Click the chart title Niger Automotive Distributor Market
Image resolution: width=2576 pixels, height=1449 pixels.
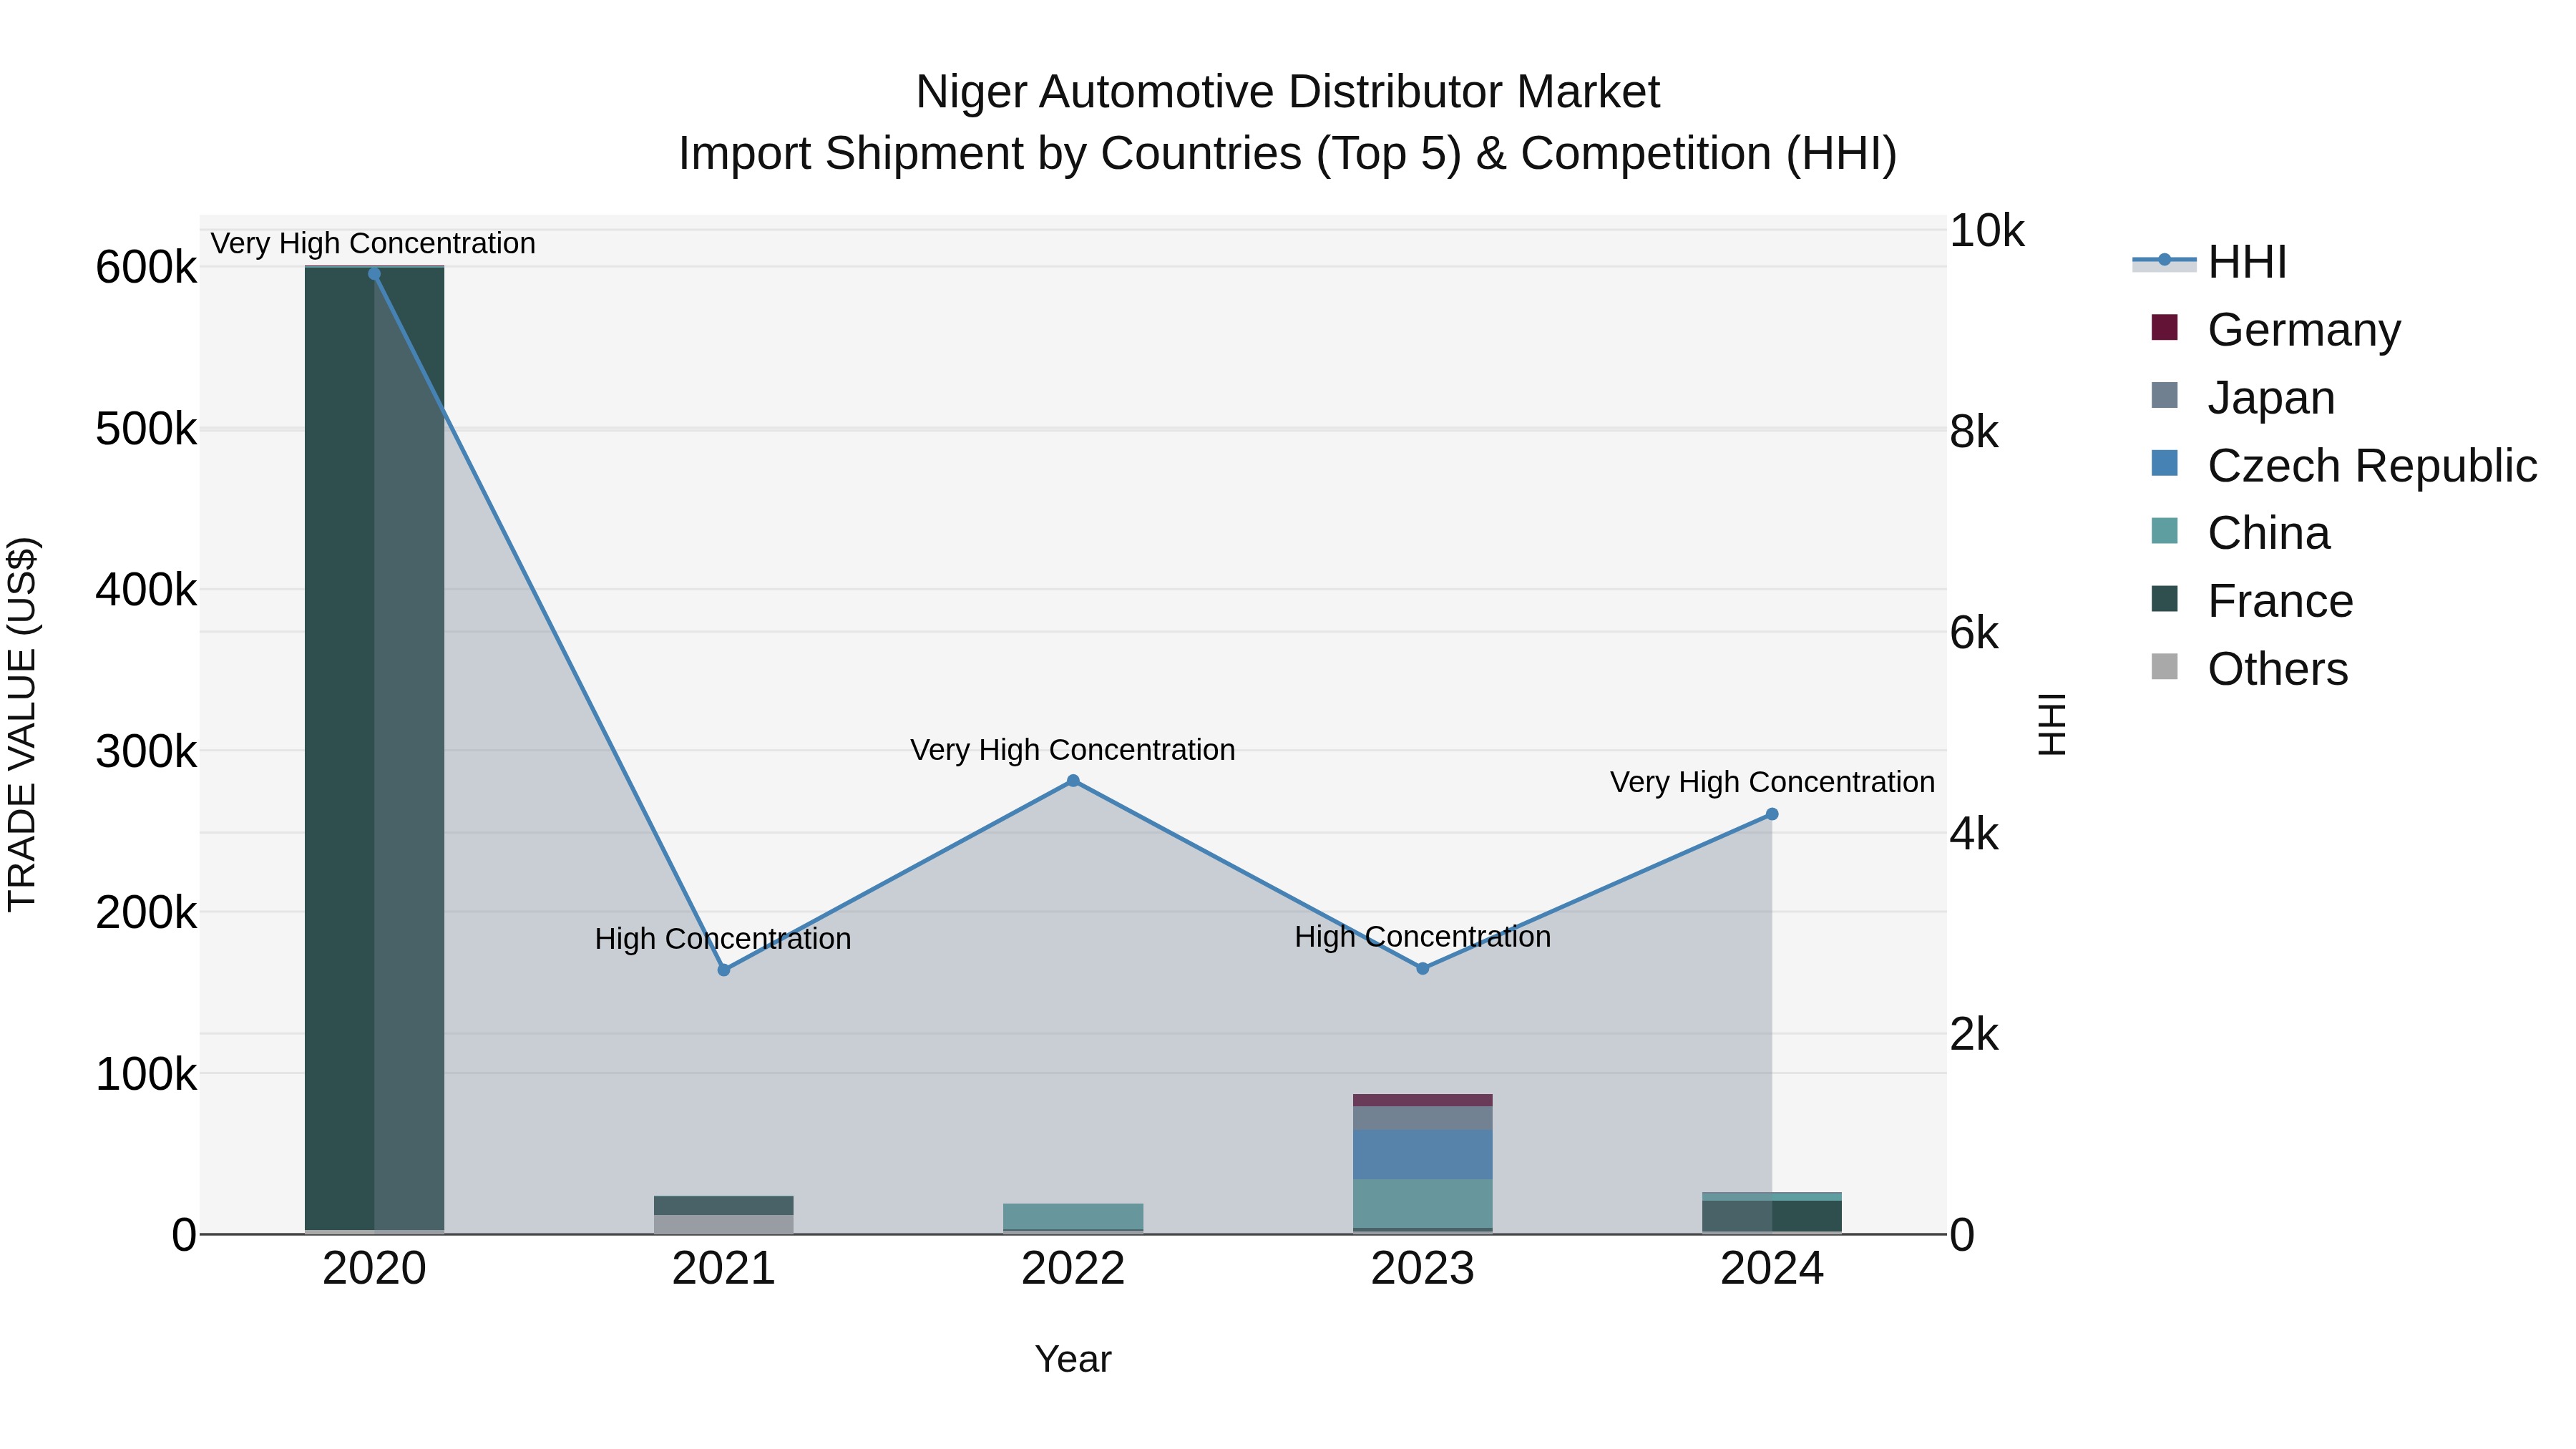[1288, 92]
